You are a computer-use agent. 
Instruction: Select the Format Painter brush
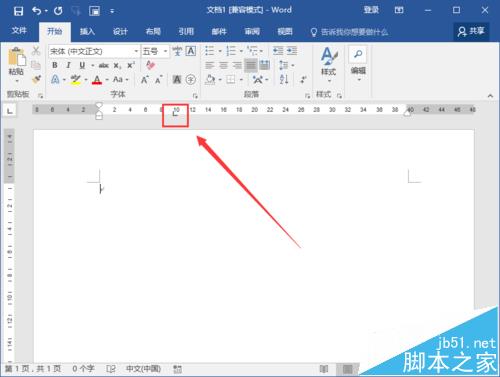[x=36, y=79]
